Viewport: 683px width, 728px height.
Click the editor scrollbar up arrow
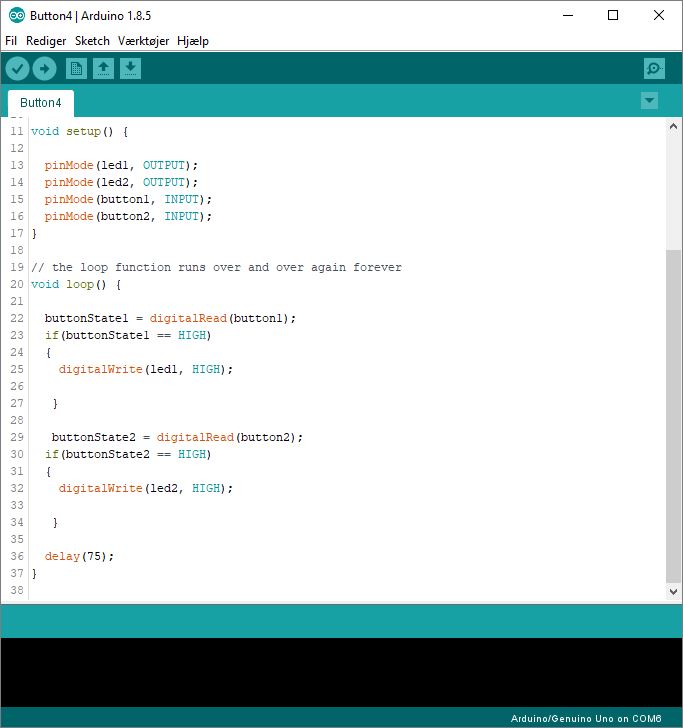tap(673, 126)
